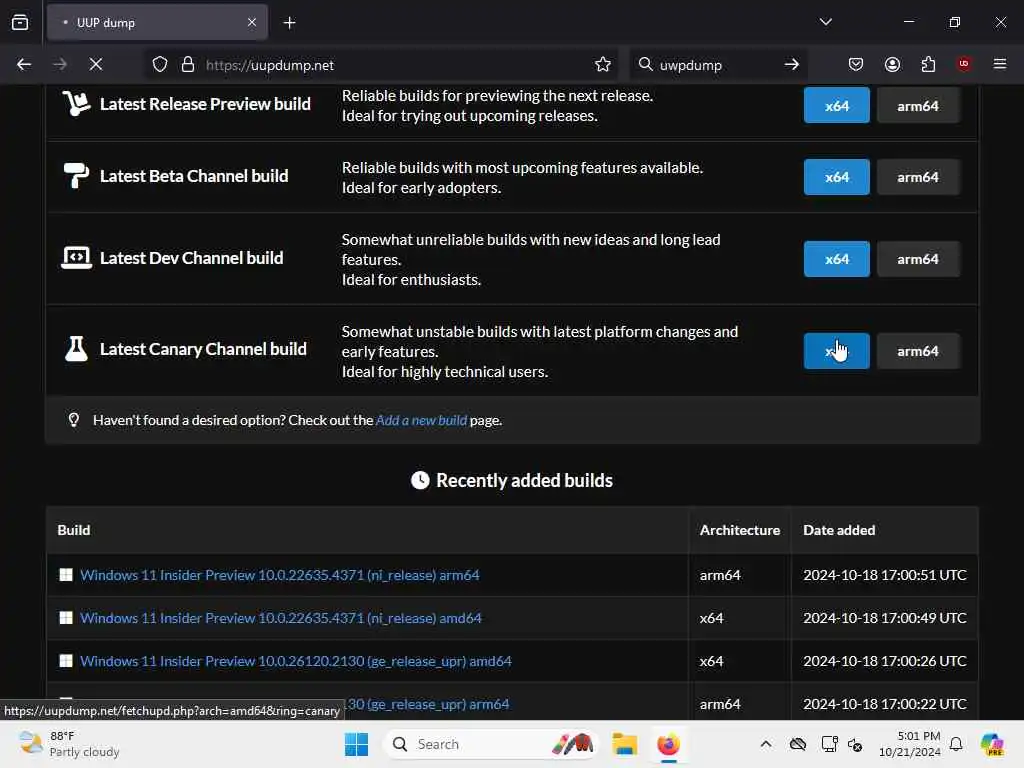Open the Windows Start menu
The height and width of the screenshot is (768, 1024).
357,744
